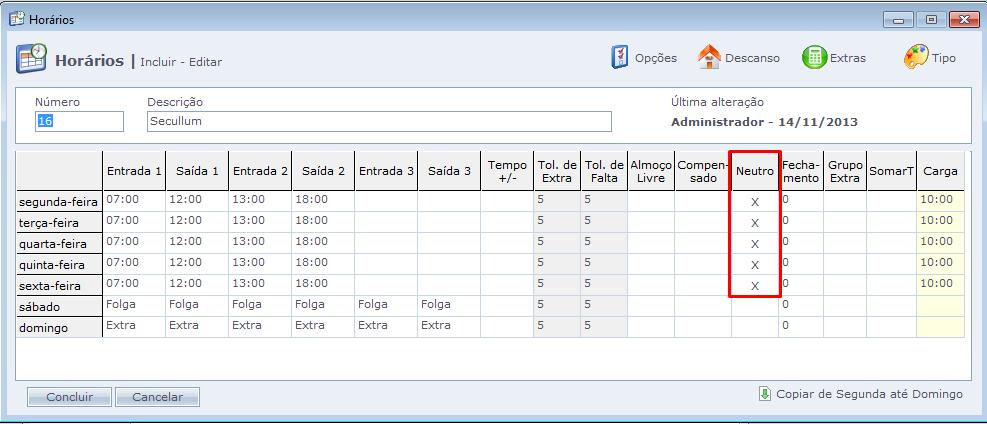Click the Almoço Livre cell for domingo
This screenshot has height=424, width=987.
click(x=650, y=326)
